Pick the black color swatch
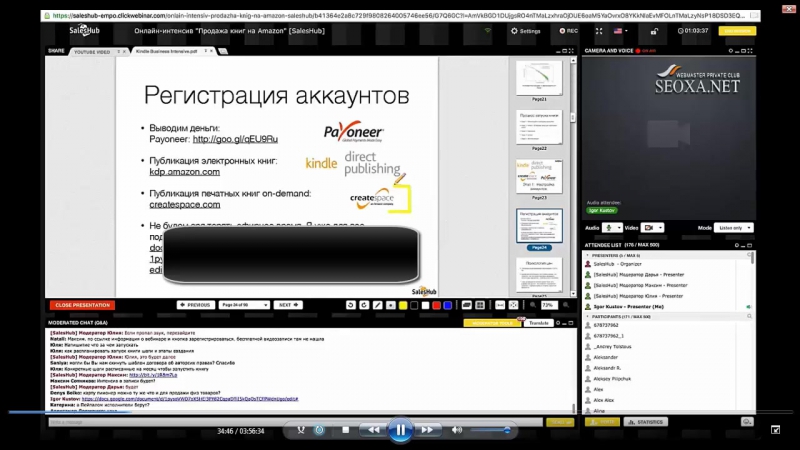The width and height of the screenshot is (800, 450). [x=414, y=305]
